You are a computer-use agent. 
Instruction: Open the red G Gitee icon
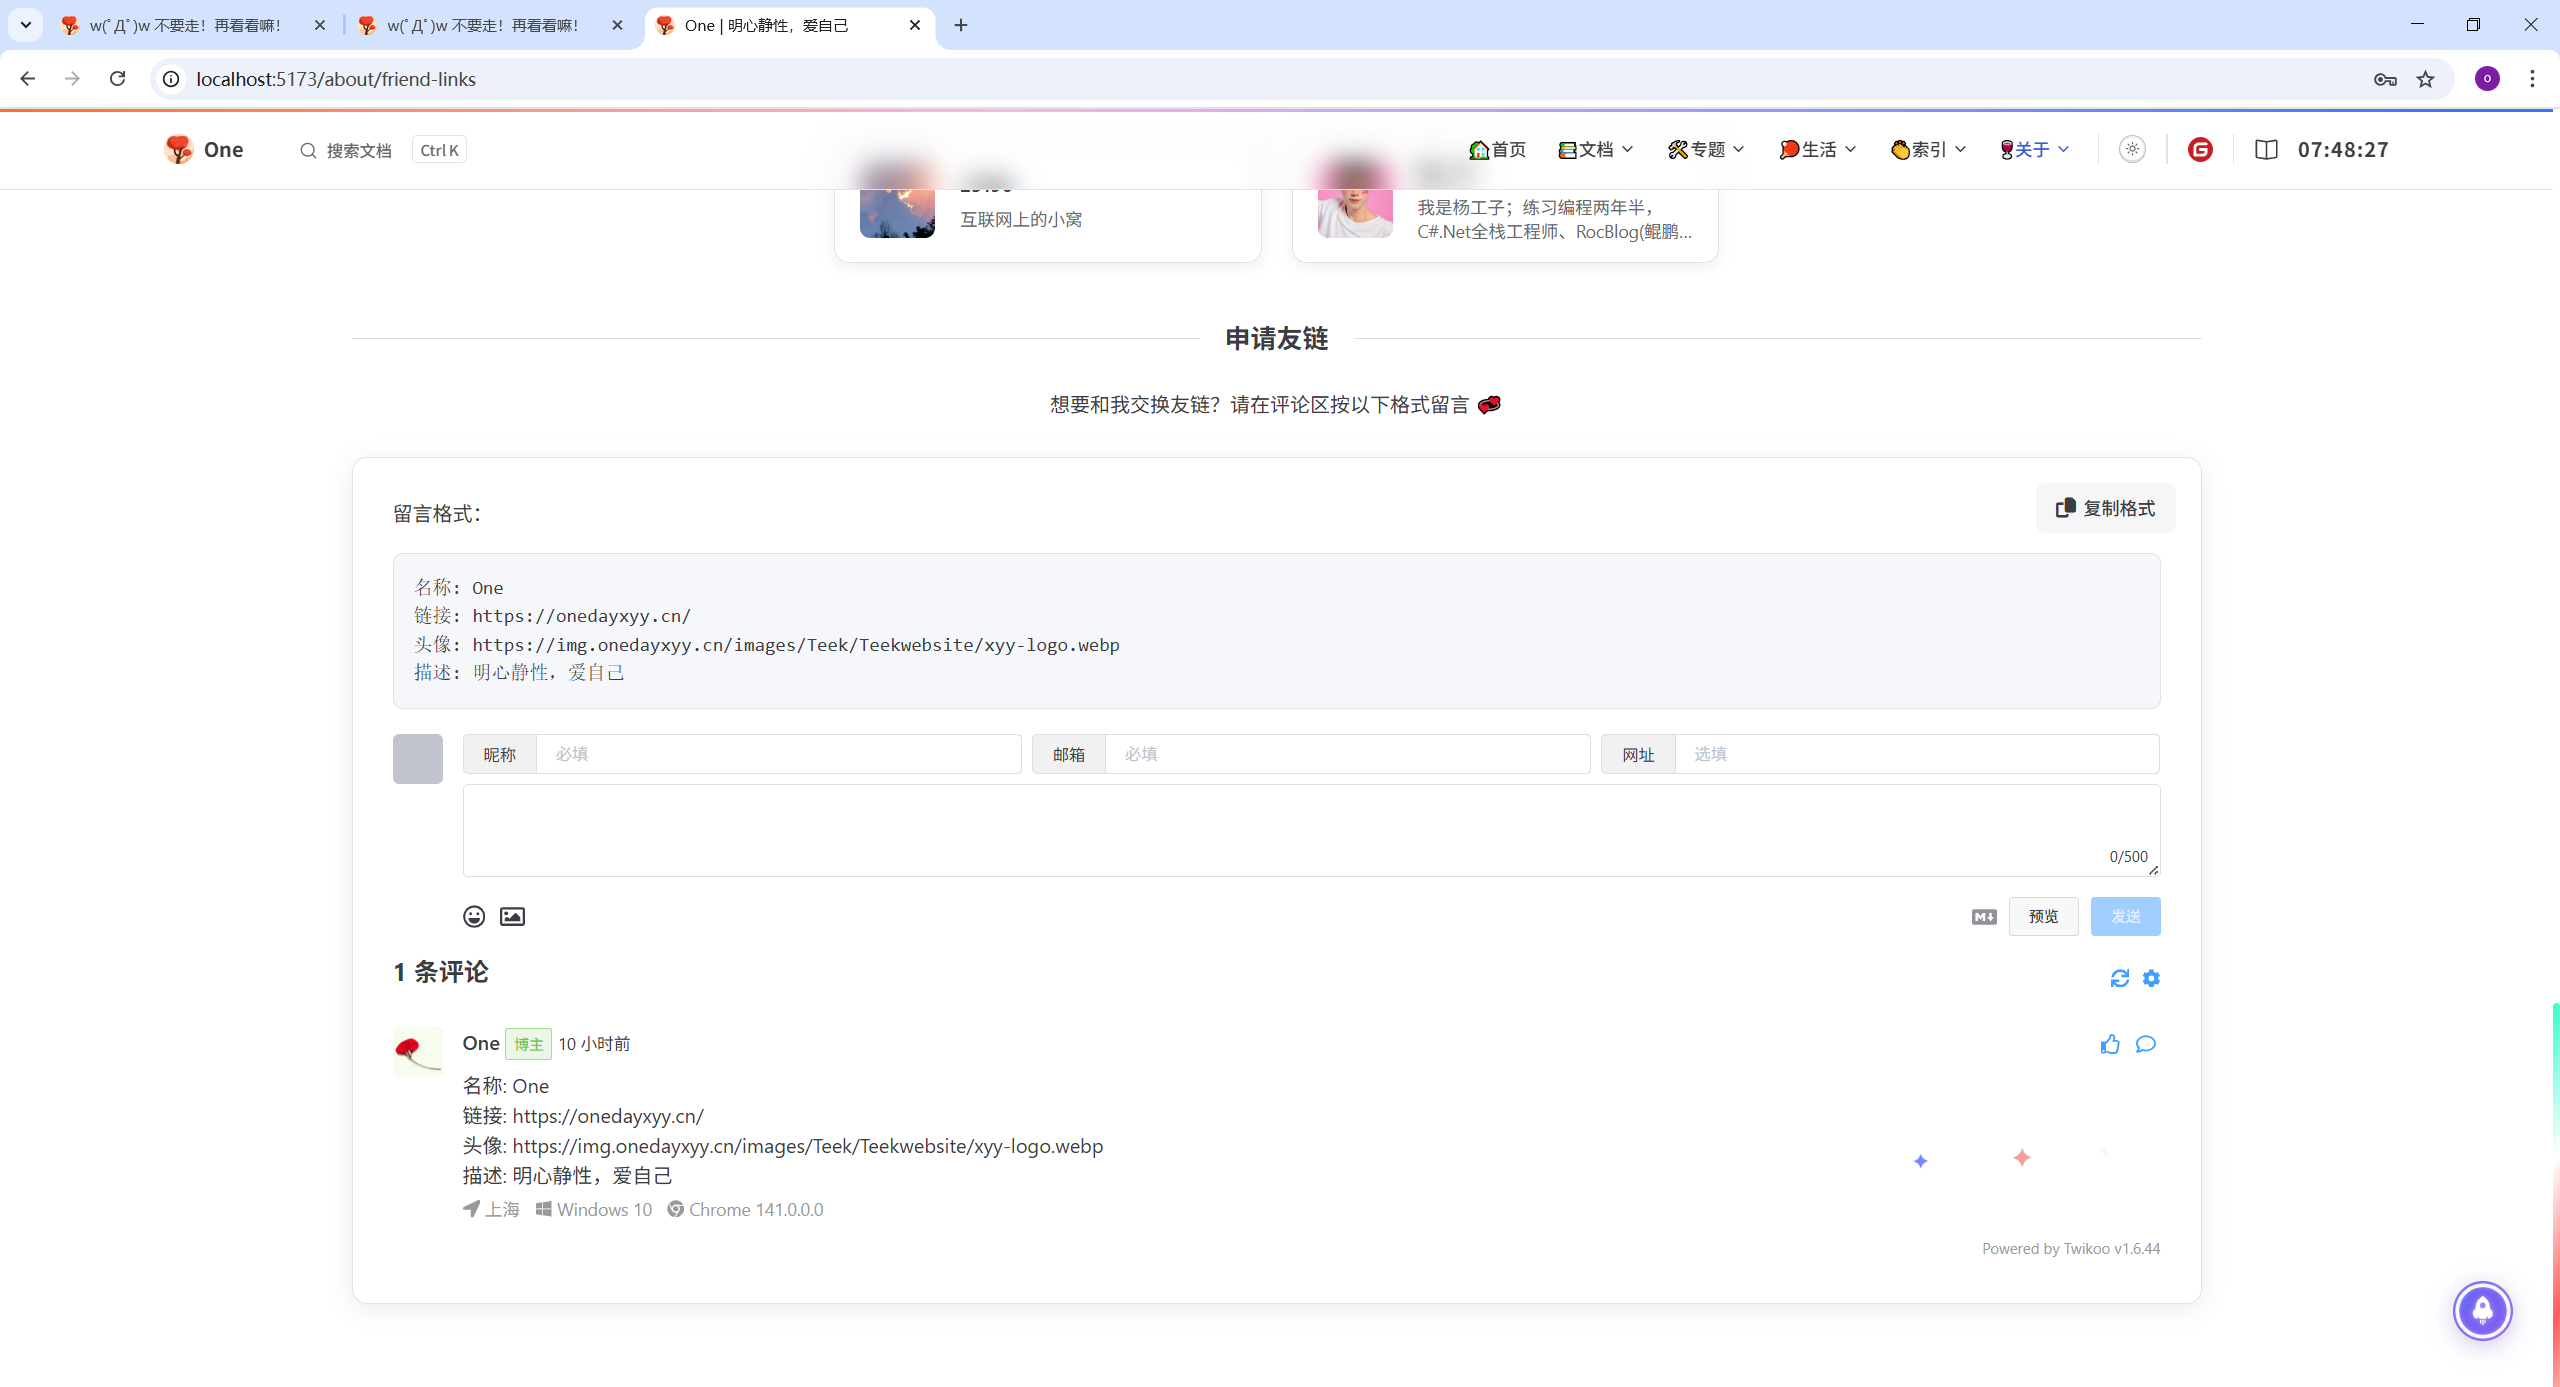[2200, 150]
